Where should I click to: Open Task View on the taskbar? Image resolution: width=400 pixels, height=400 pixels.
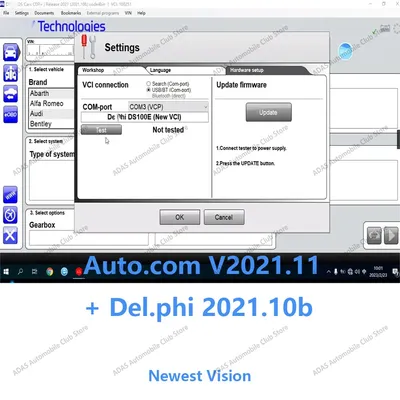pos(34,272)
